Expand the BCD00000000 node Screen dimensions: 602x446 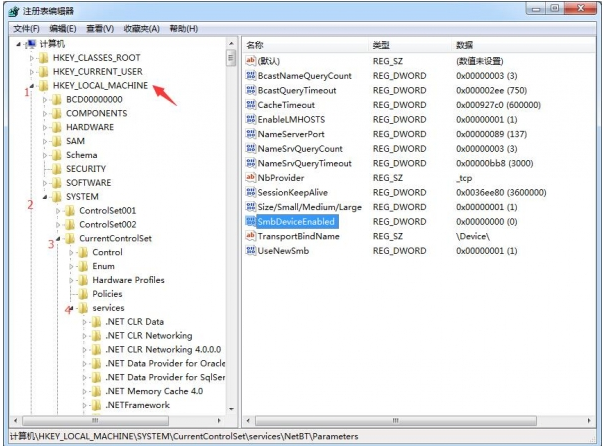coord(45,100)
